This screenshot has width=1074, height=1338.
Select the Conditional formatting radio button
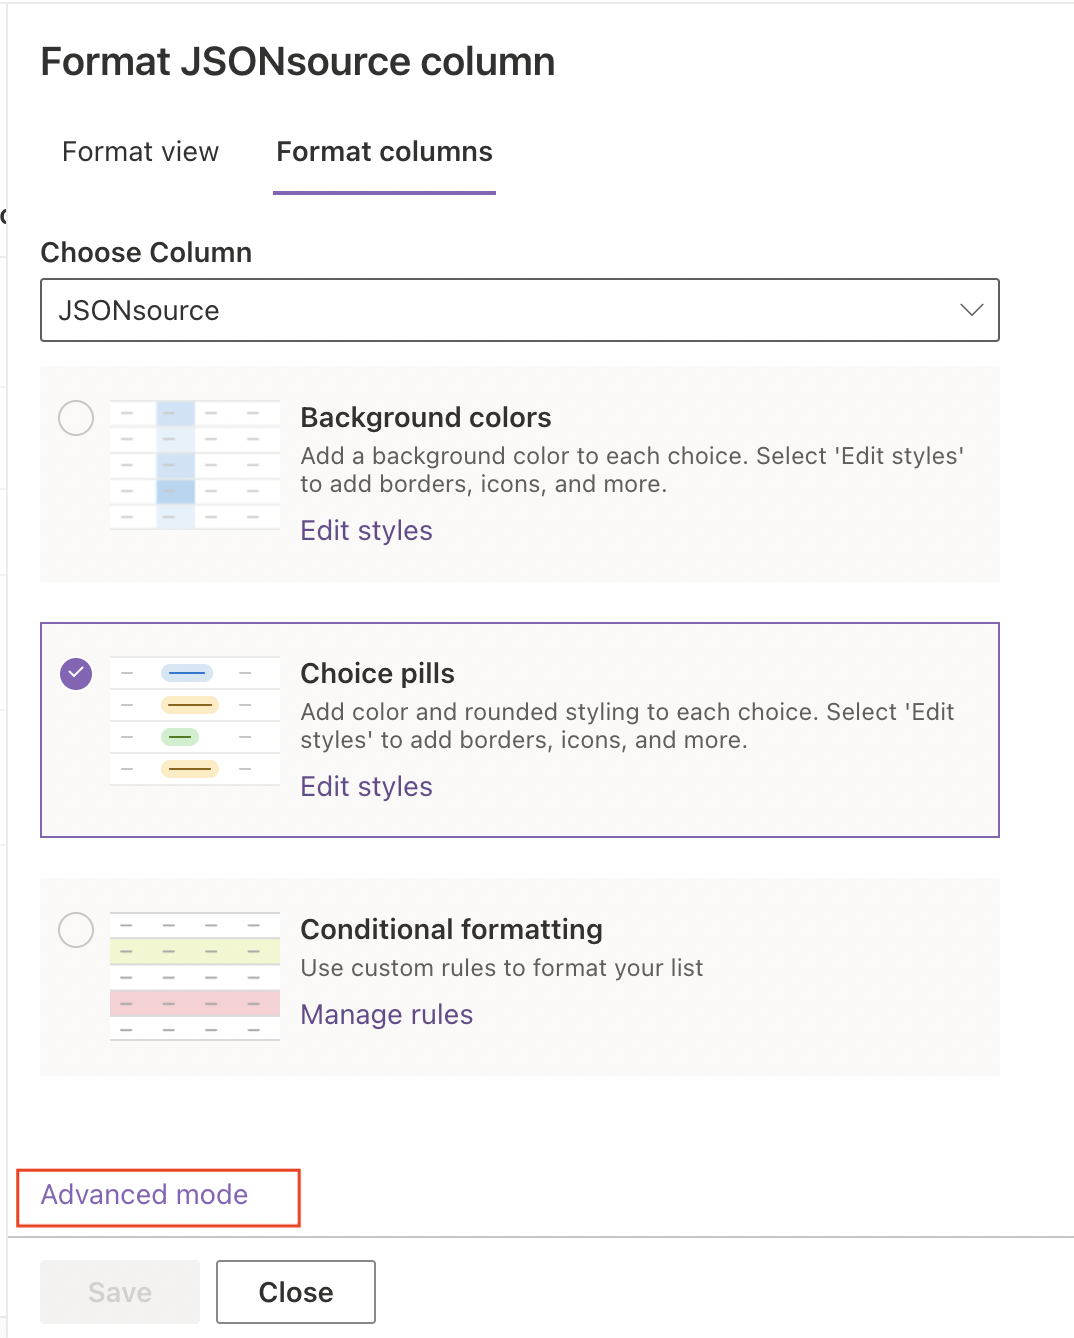[76, 930]
